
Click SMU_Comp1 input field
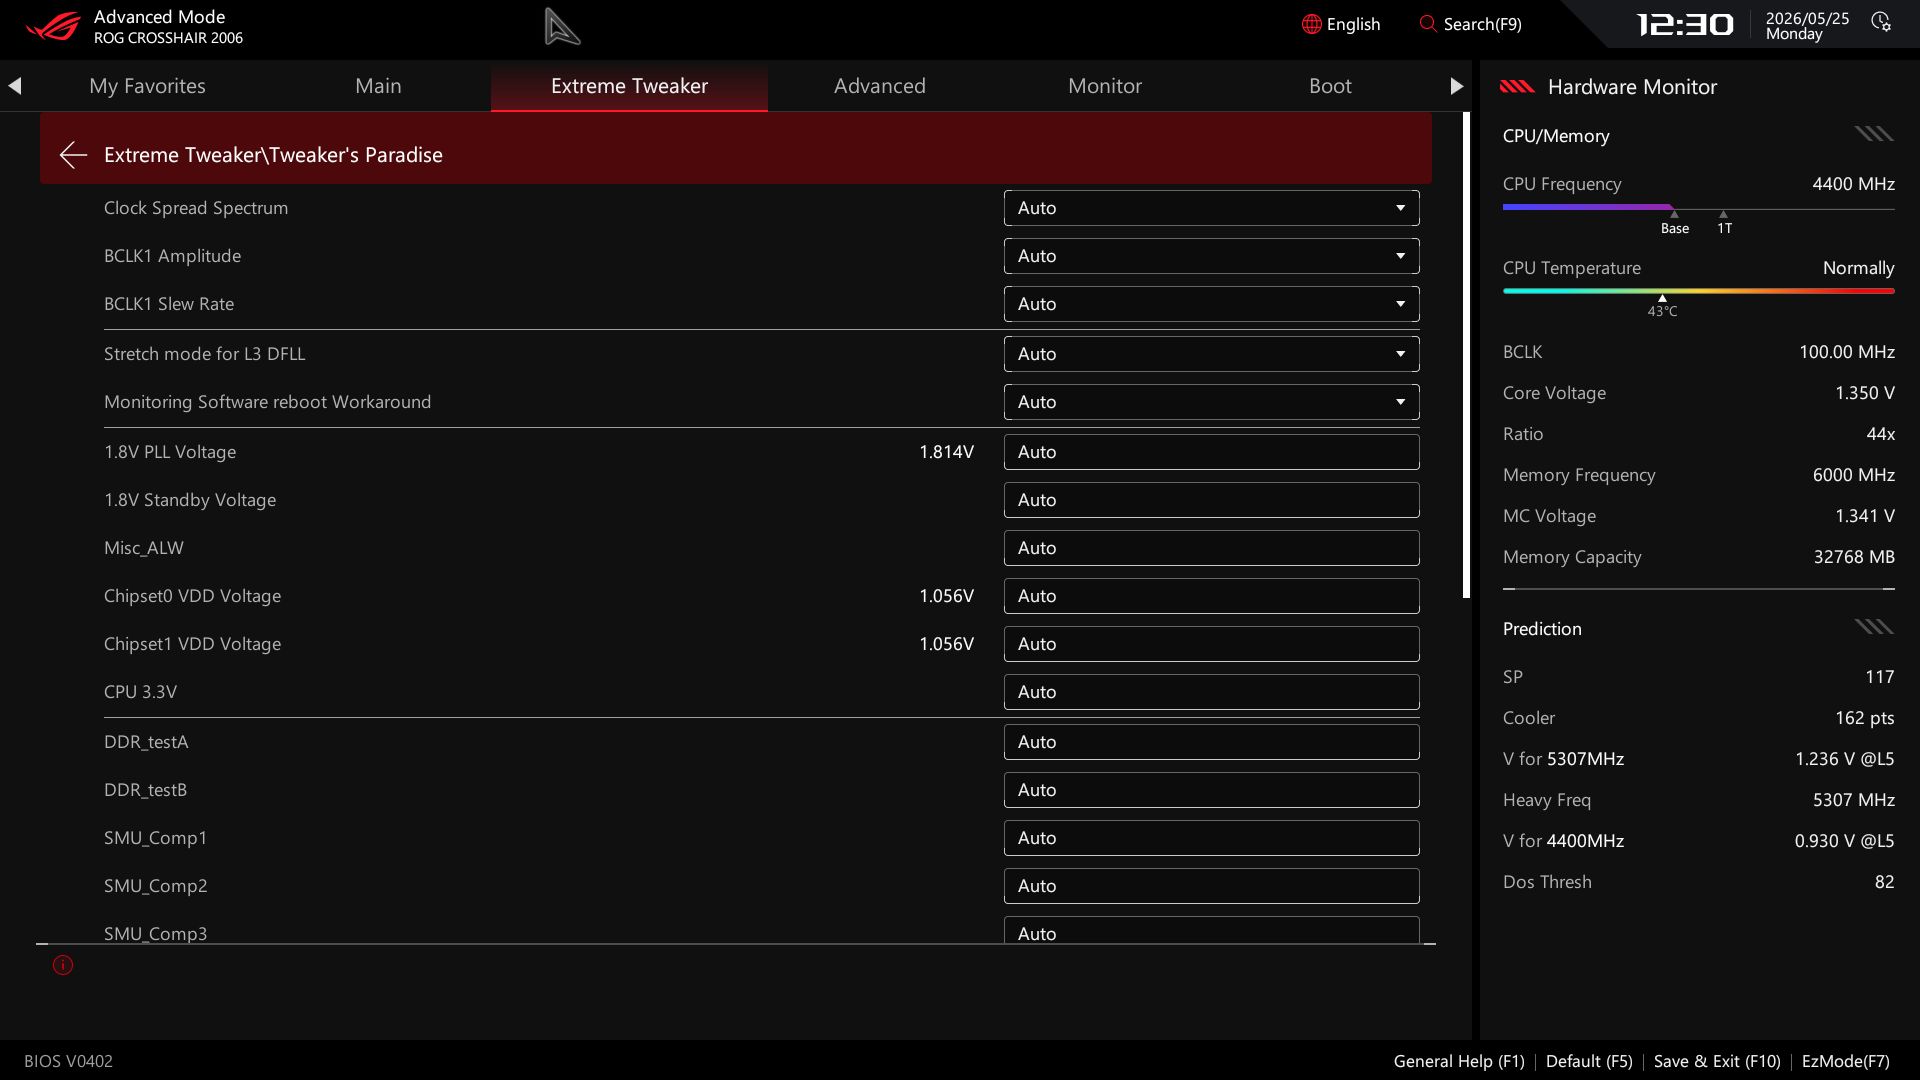[x=1211, y=838]
